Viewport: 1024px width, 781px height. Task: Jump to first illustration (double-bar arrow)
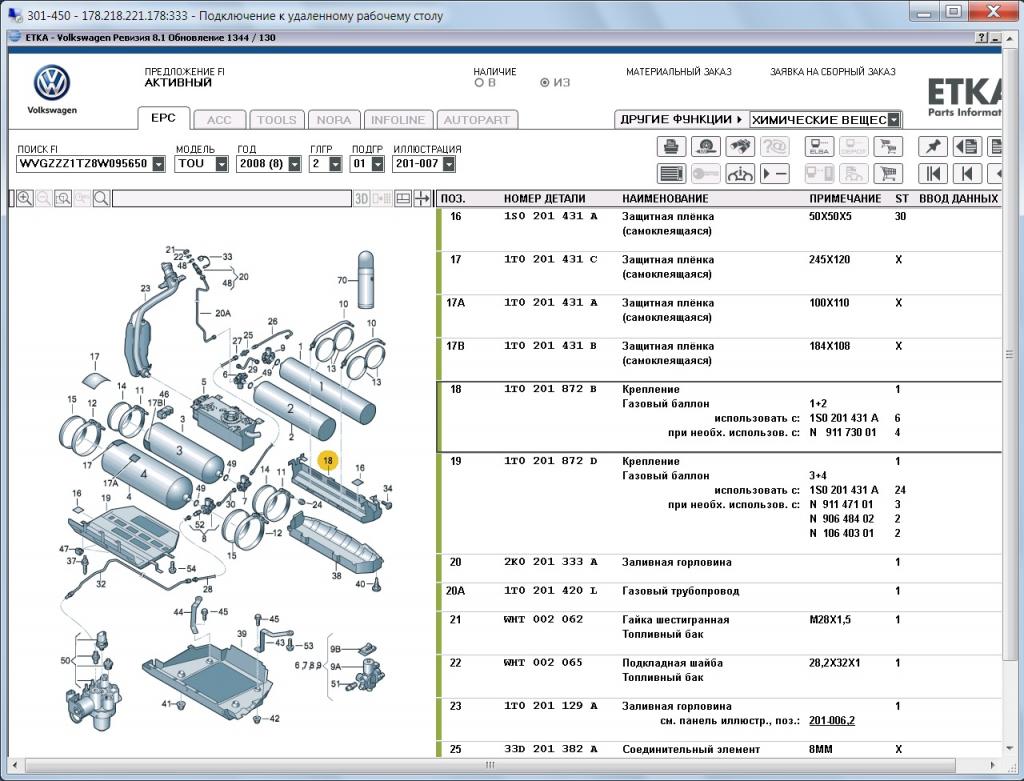click(933, 174)
